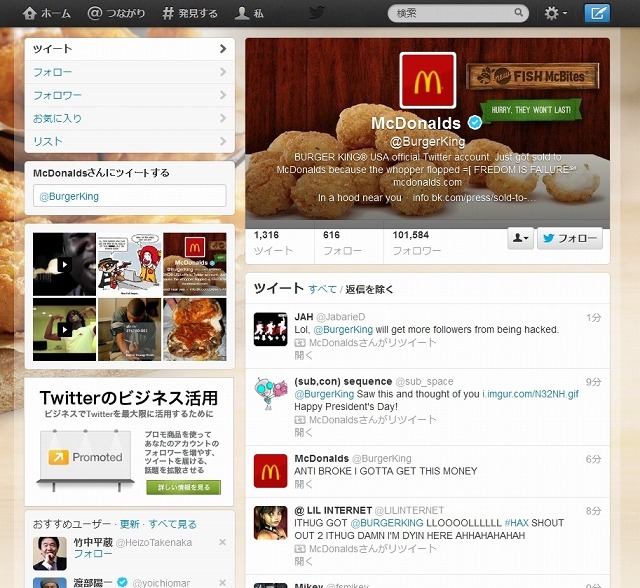Switch to 返信を除く tweets filter

pyautogui.click(x=369, y=289)
